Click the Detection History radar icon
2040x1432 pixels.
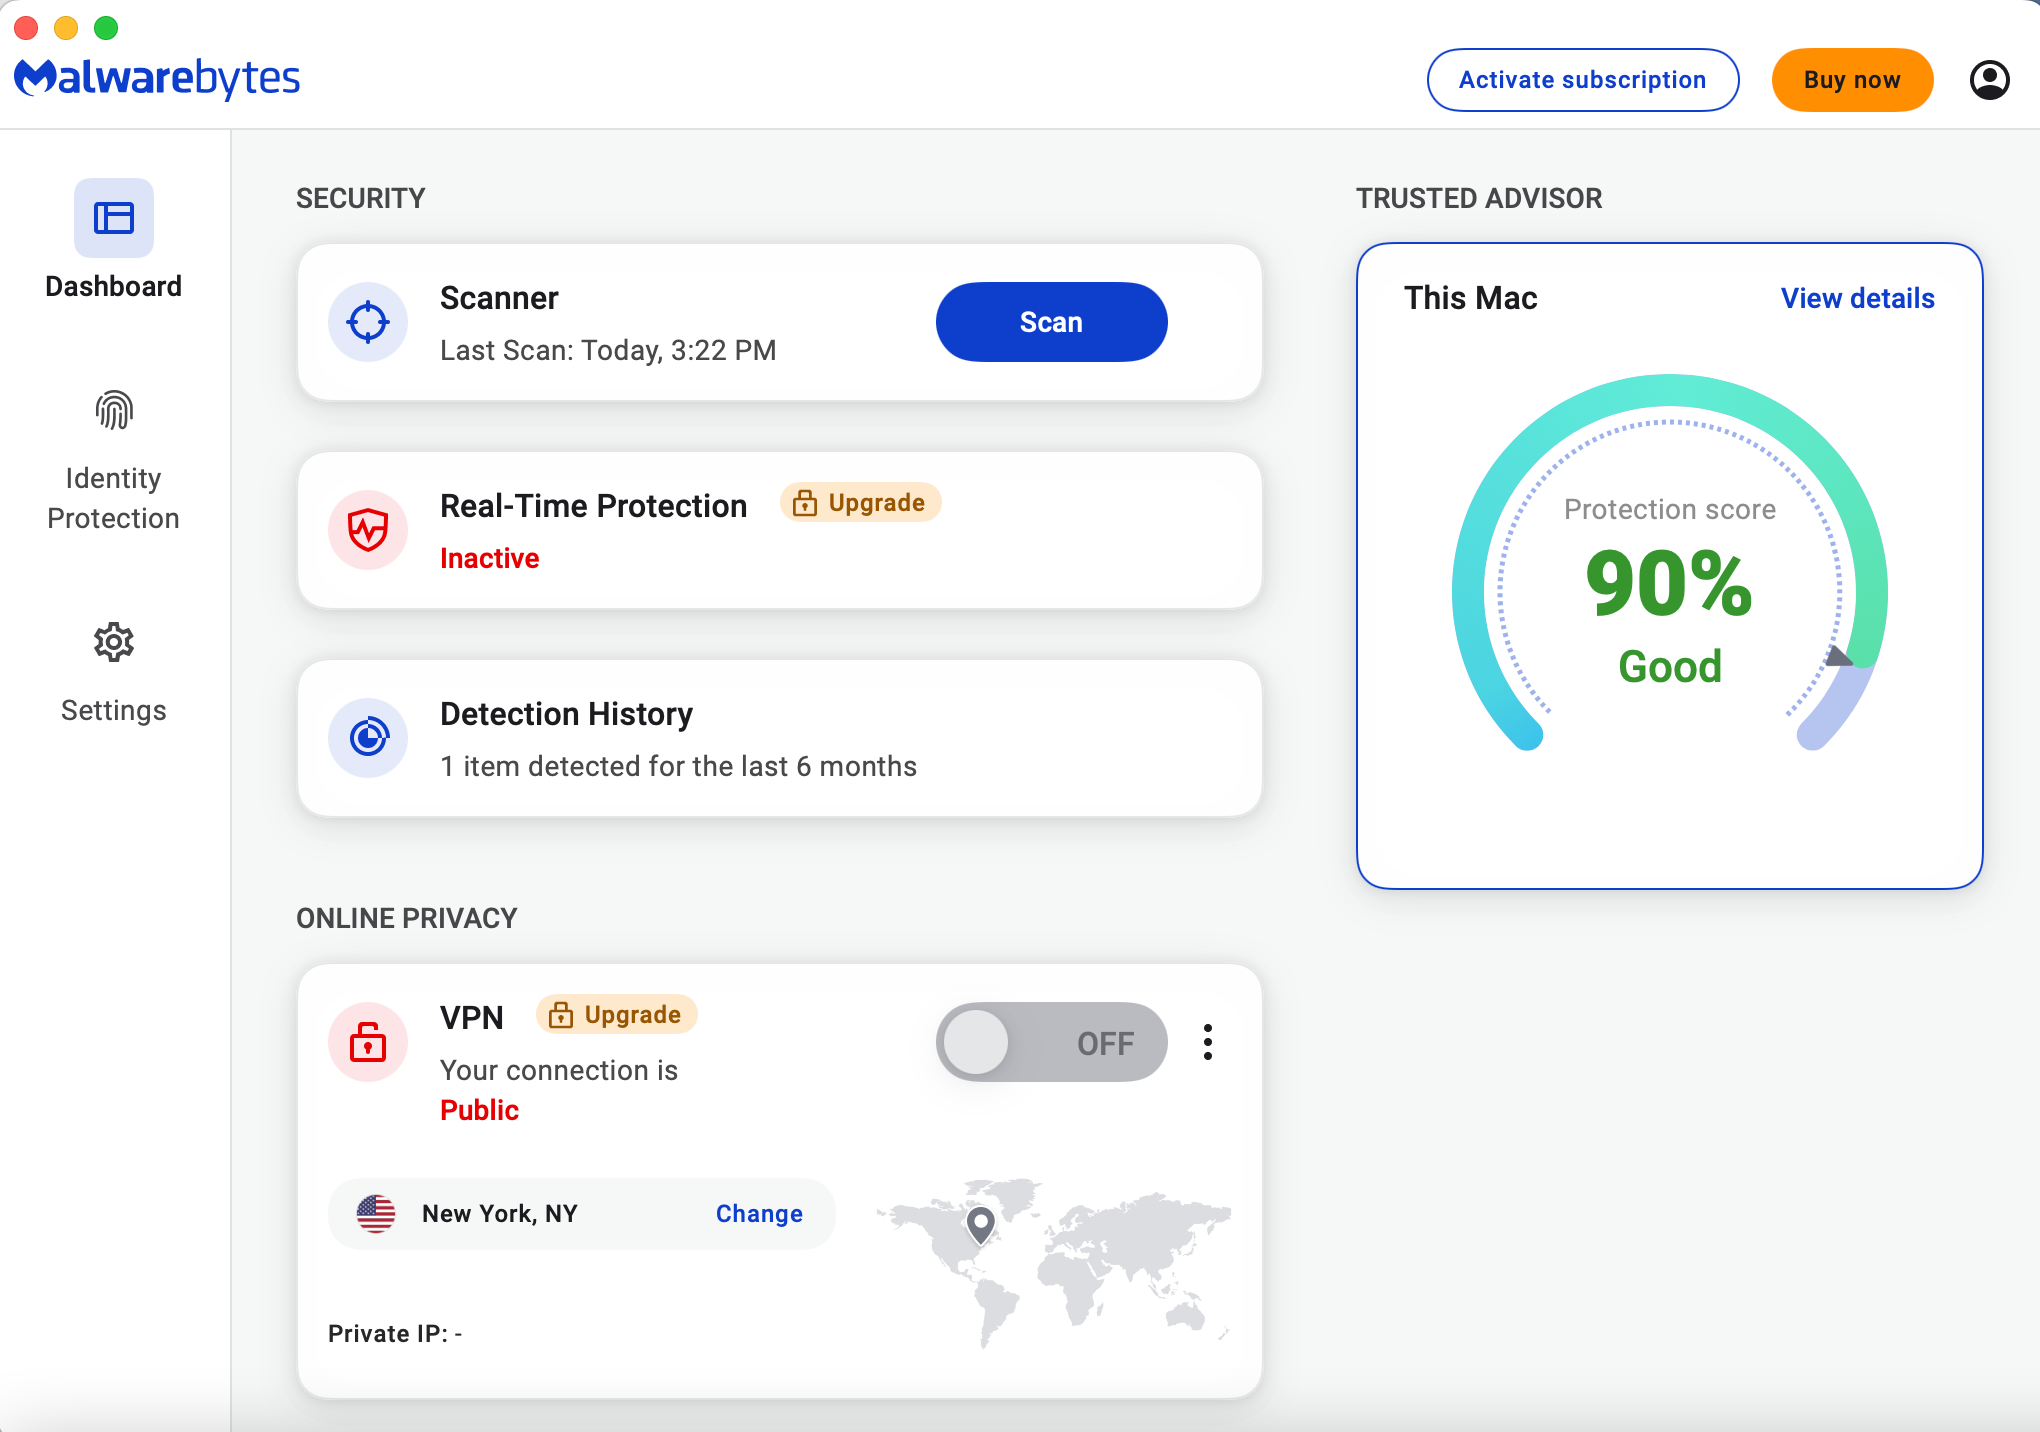point(367,739)
